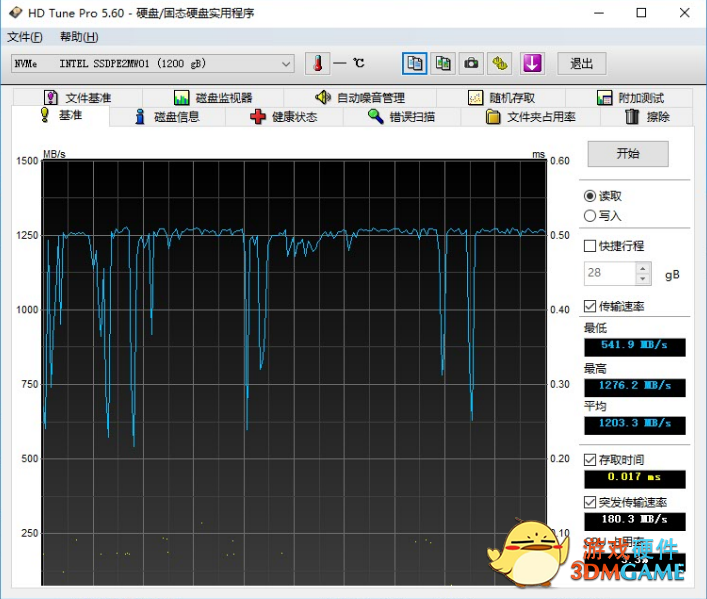This screenshot has height=599, width=707.
Task: Click the 0.017 ms access time value
Action: (x=634, y=479)
